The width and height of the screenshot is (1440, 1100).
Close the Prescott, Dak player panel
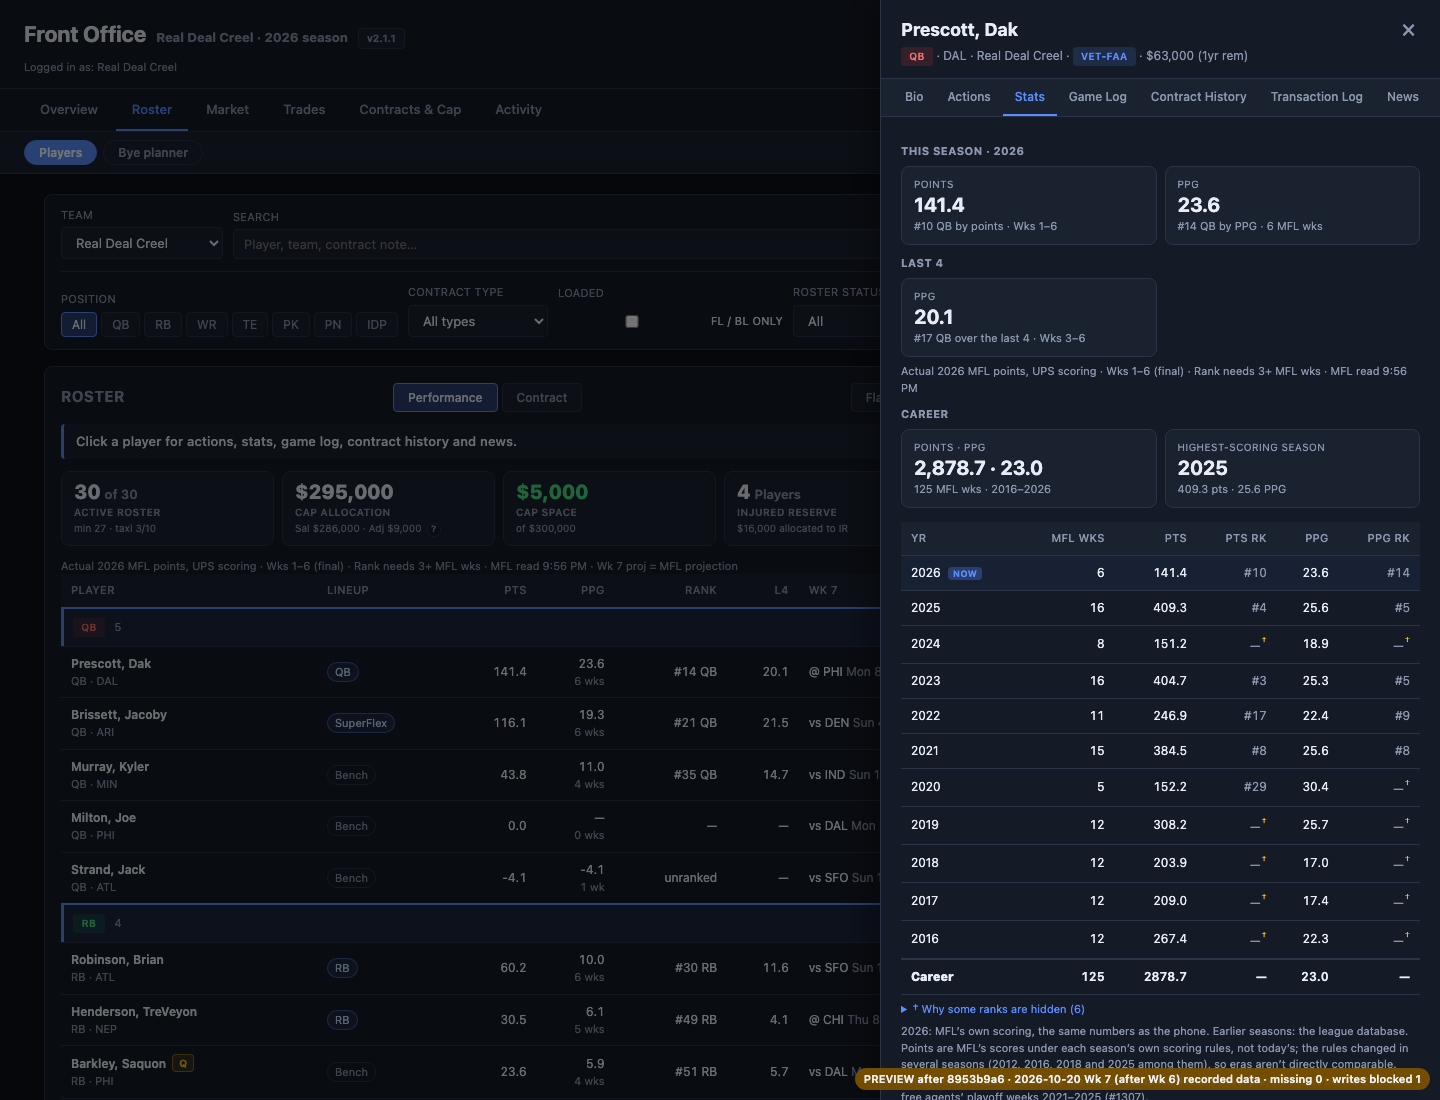pyautogui.click(x=1408, y=30)
